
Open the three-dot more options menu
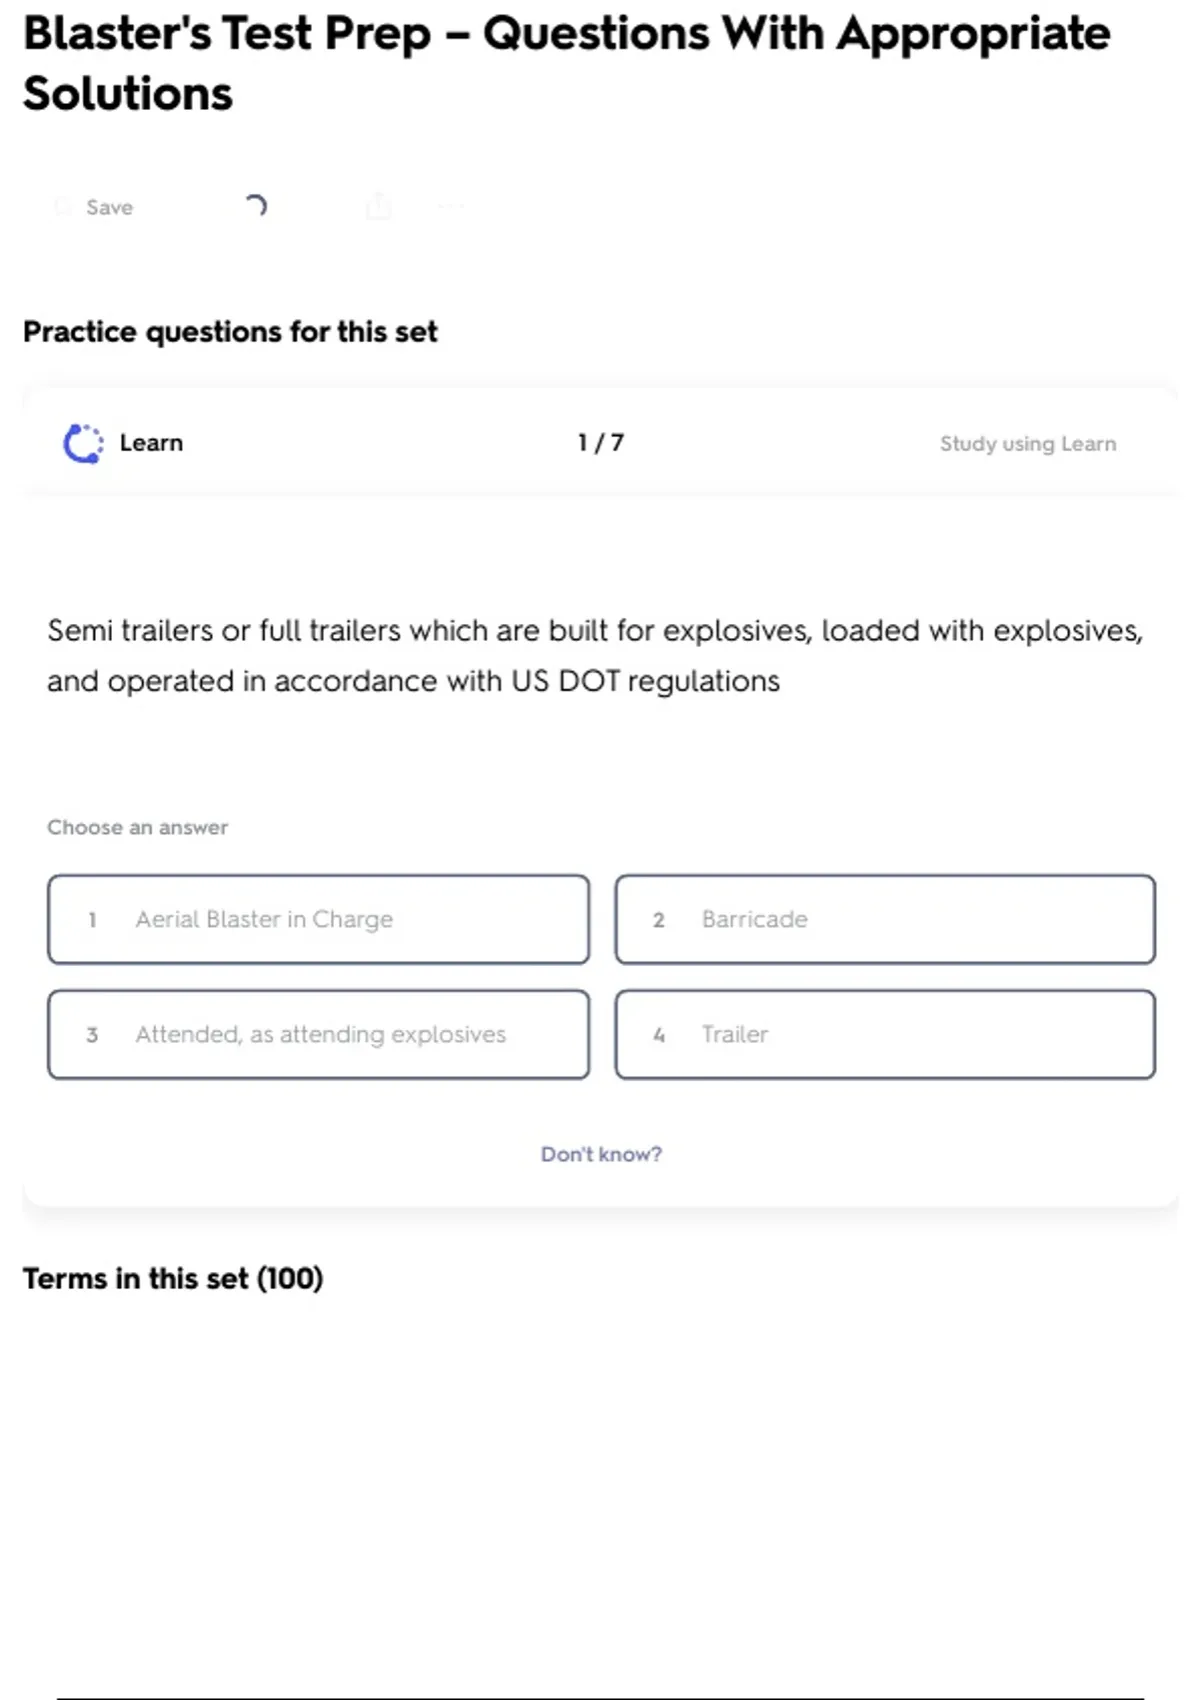[451, 206]
